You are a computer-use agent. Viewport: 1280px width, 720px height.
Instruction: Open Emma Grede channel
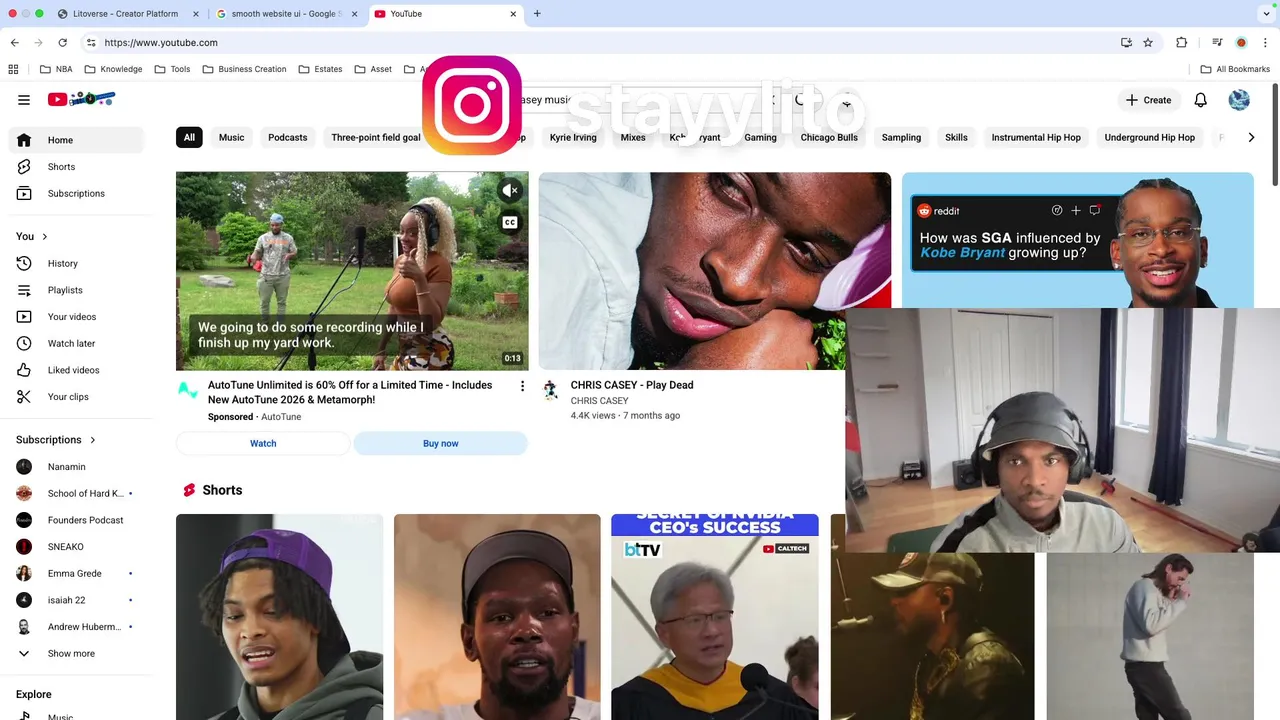click(x=76, y=573)
